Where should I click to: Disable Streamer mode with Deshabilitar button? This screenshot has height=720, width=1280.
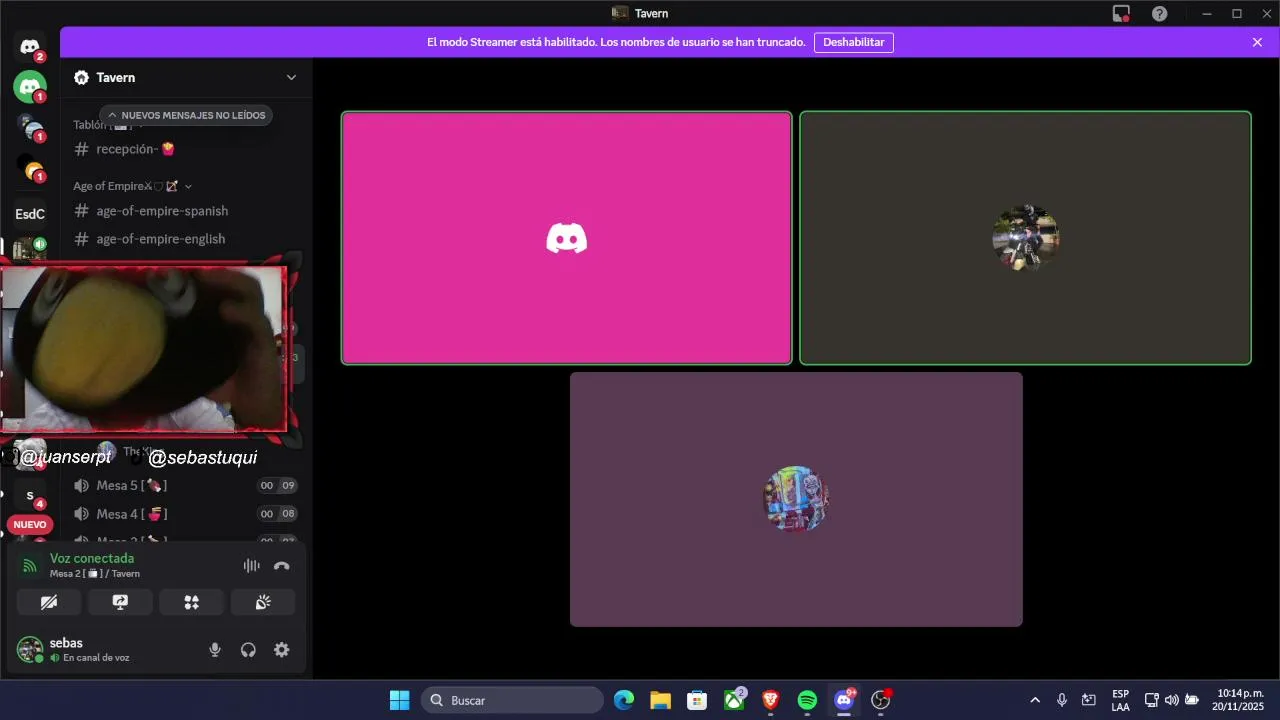coord(854,42)
